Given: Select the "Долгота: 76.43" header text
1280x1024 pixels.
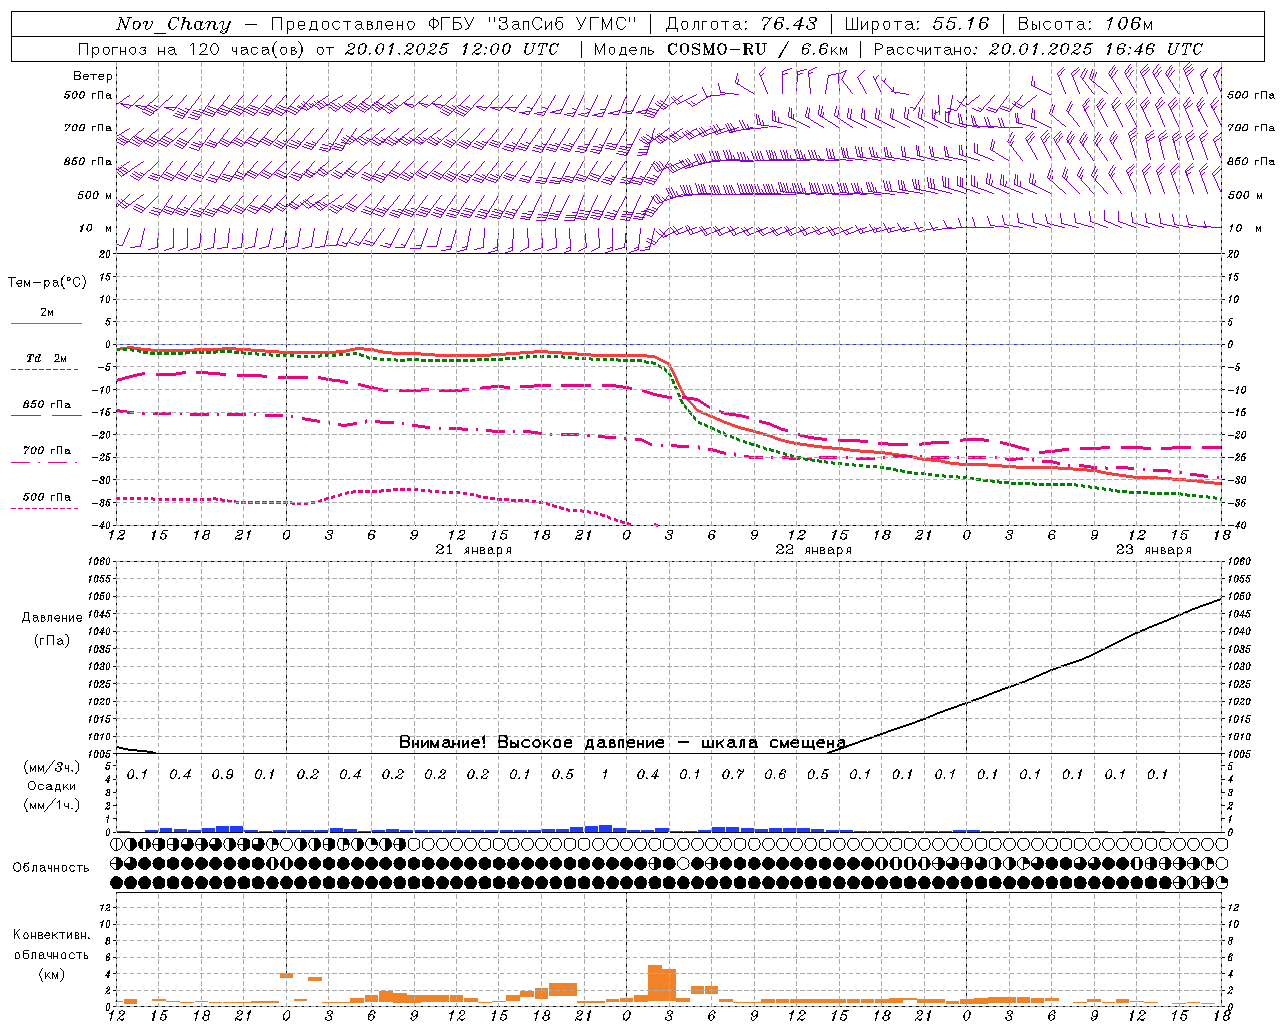Looking at the screenshot, I should coord(741,24).
